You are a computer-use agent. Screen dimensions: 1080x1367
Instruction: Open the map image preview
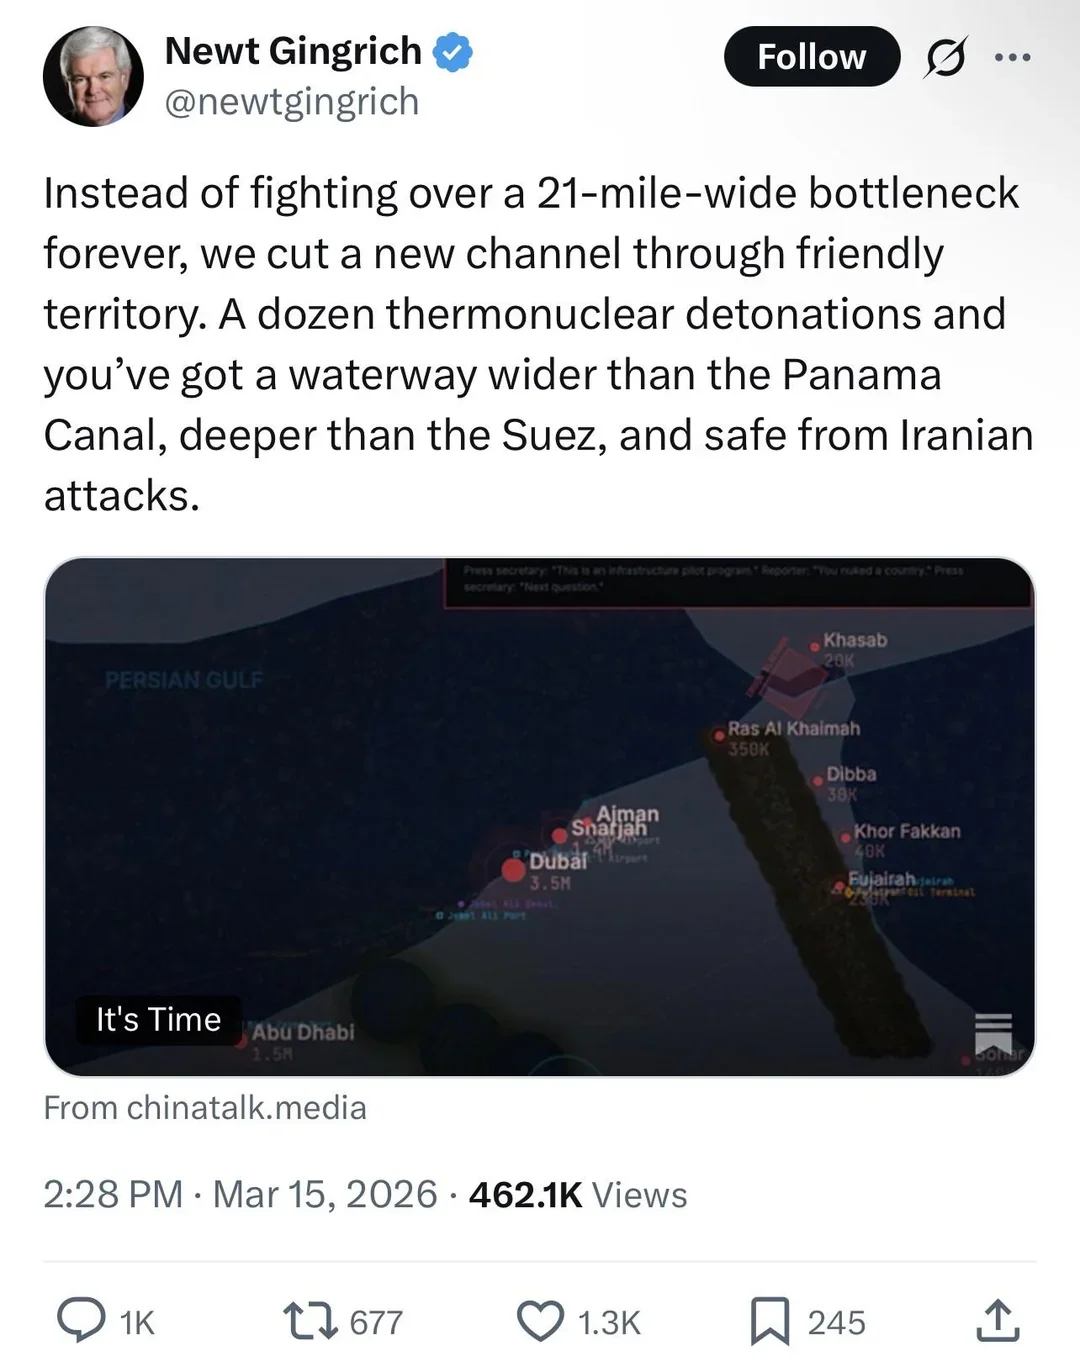point(540,817)
